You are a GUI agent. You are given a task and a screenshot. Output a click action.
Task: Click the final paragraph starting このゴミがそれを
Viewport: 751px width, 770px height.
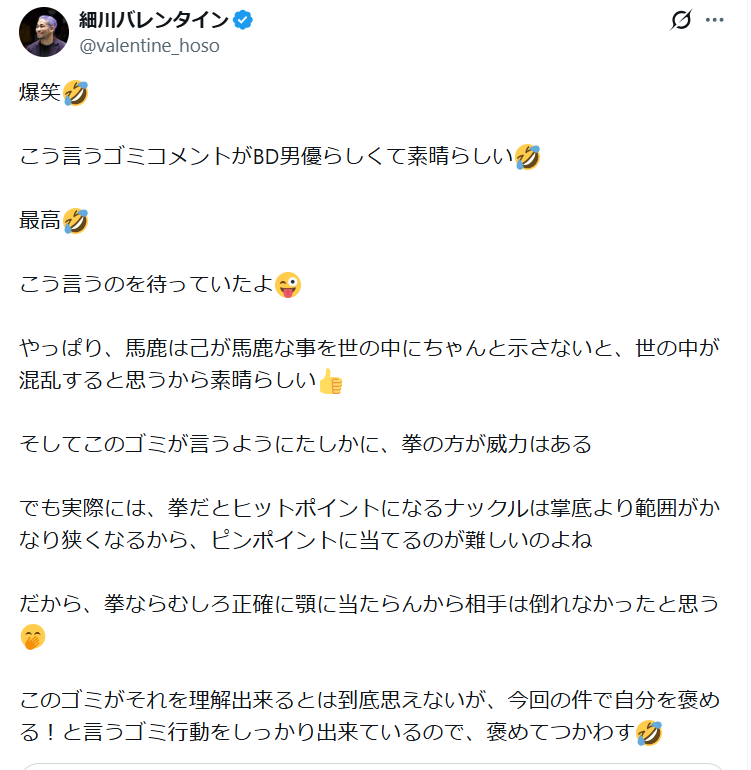tap(370, 716)
